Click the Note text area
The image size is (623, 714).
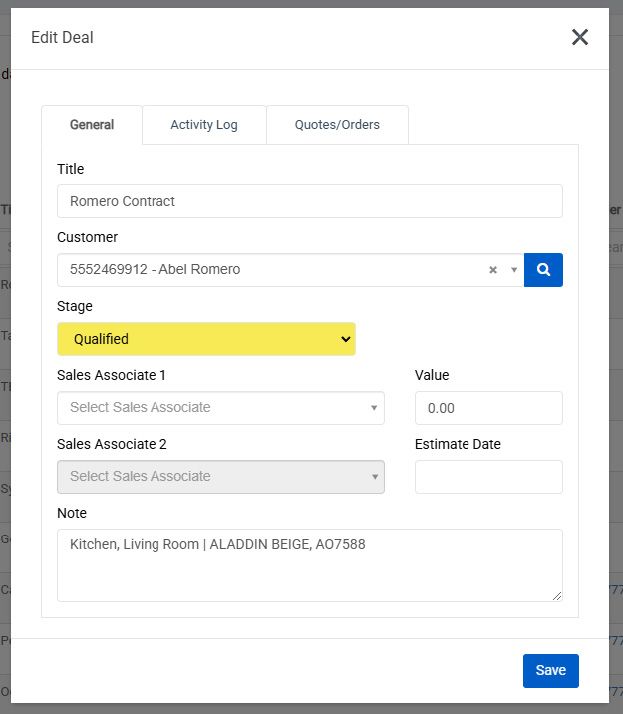(x=310, y=565)
